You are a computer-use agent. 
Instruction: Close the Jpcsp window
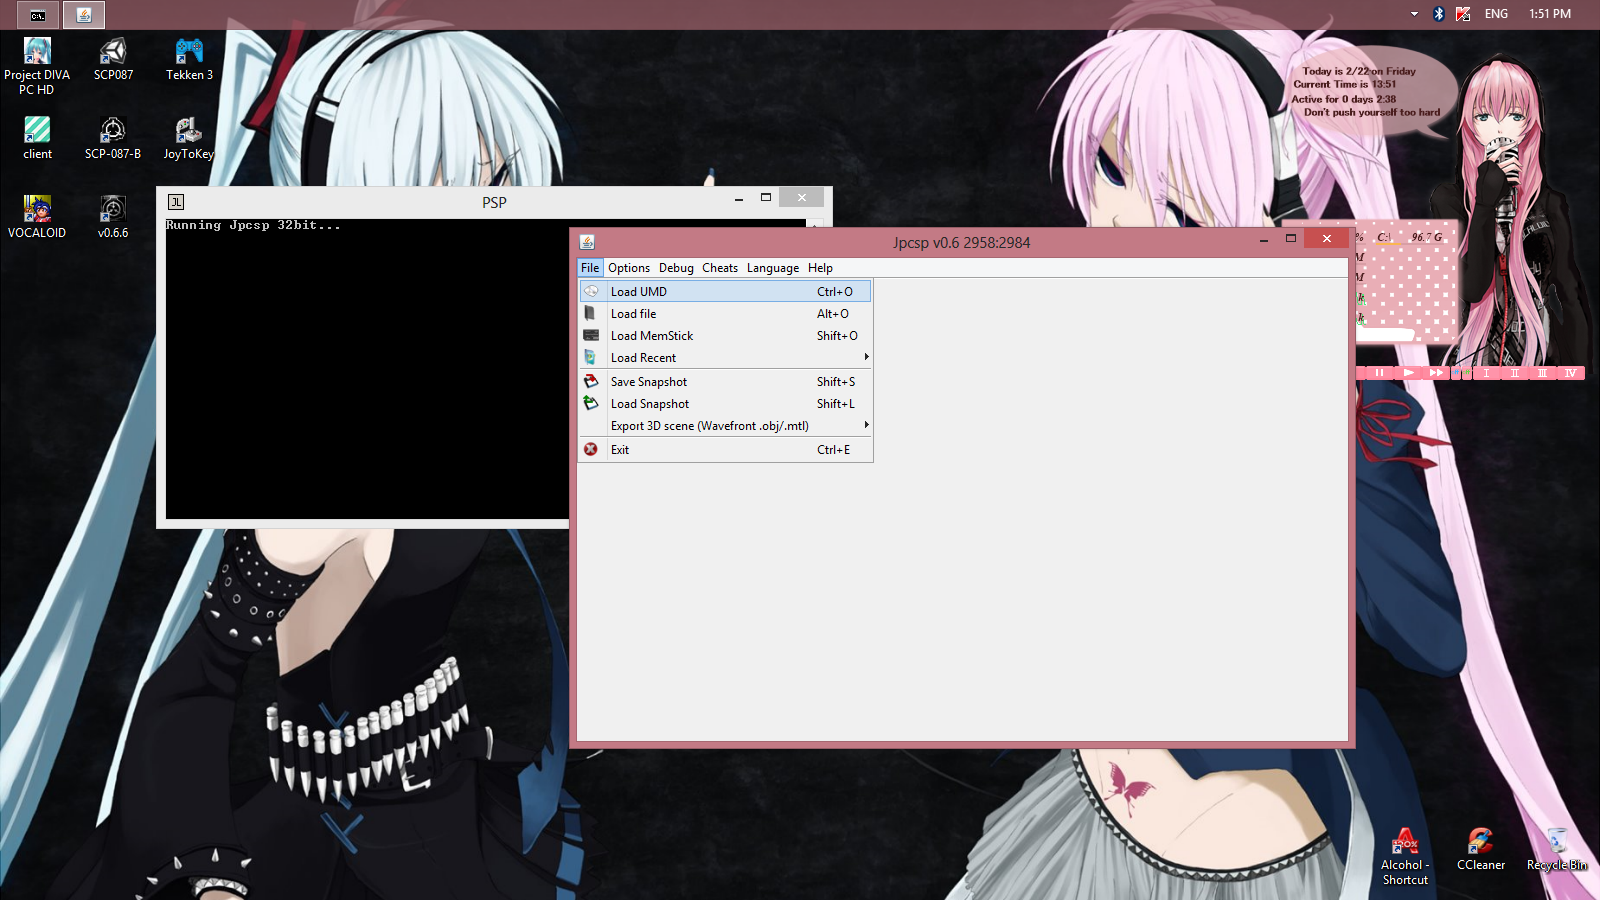pos(1327,238)
